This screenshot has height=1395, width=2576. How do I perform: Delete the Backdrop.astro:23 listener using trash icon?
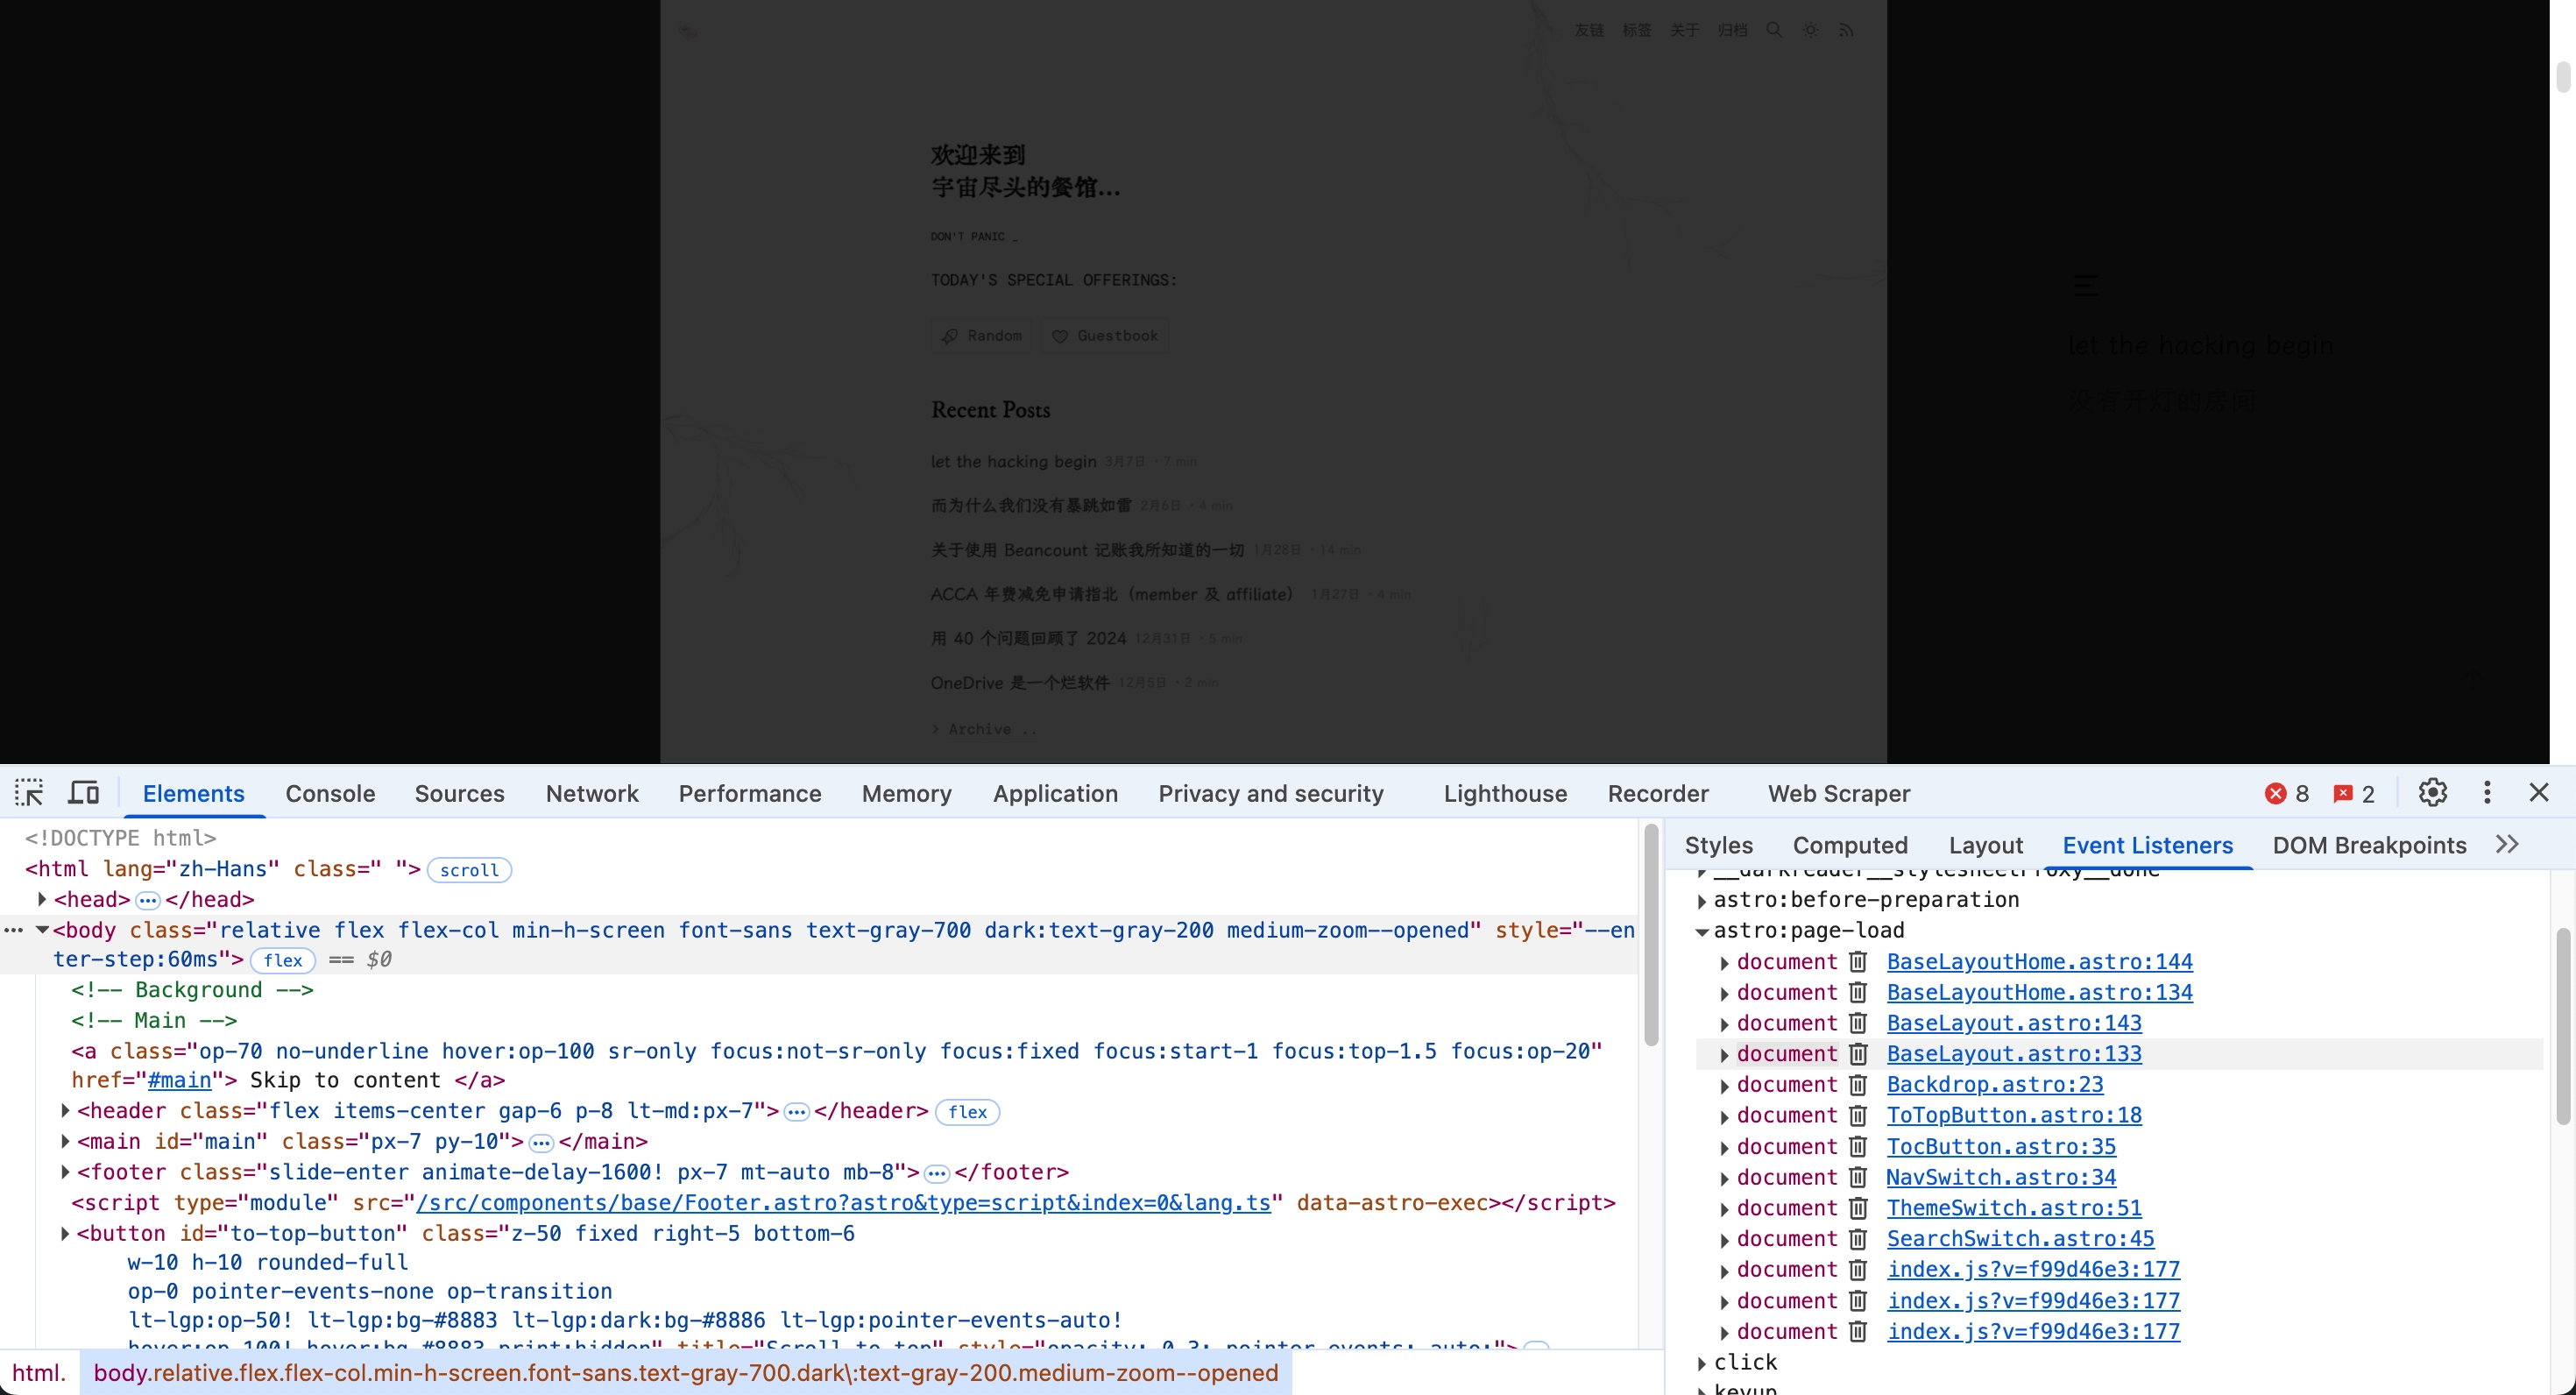click(x=1858, y=1085)
